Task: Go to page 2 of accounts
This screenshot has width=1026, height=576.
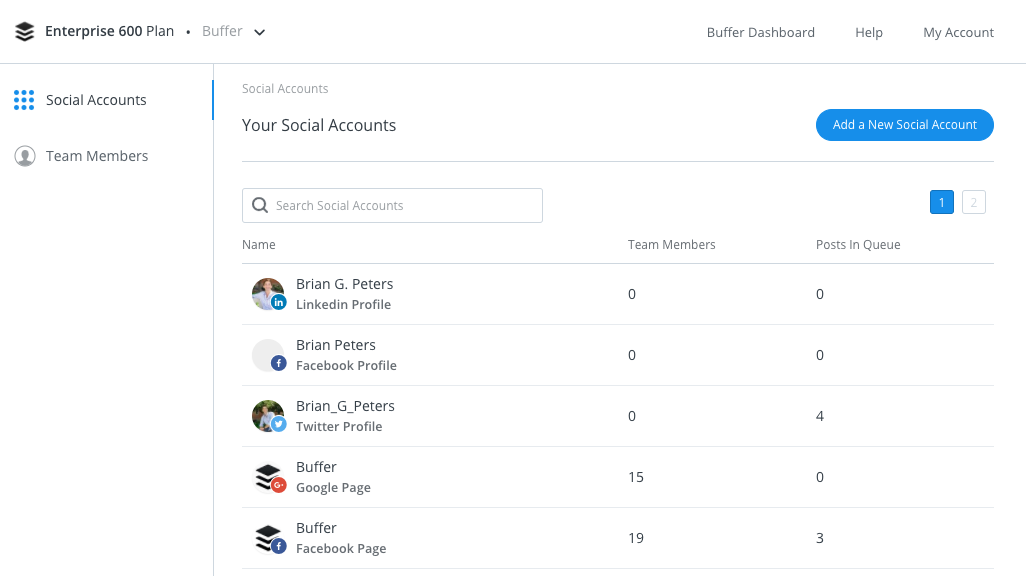Action: [974, 203]
